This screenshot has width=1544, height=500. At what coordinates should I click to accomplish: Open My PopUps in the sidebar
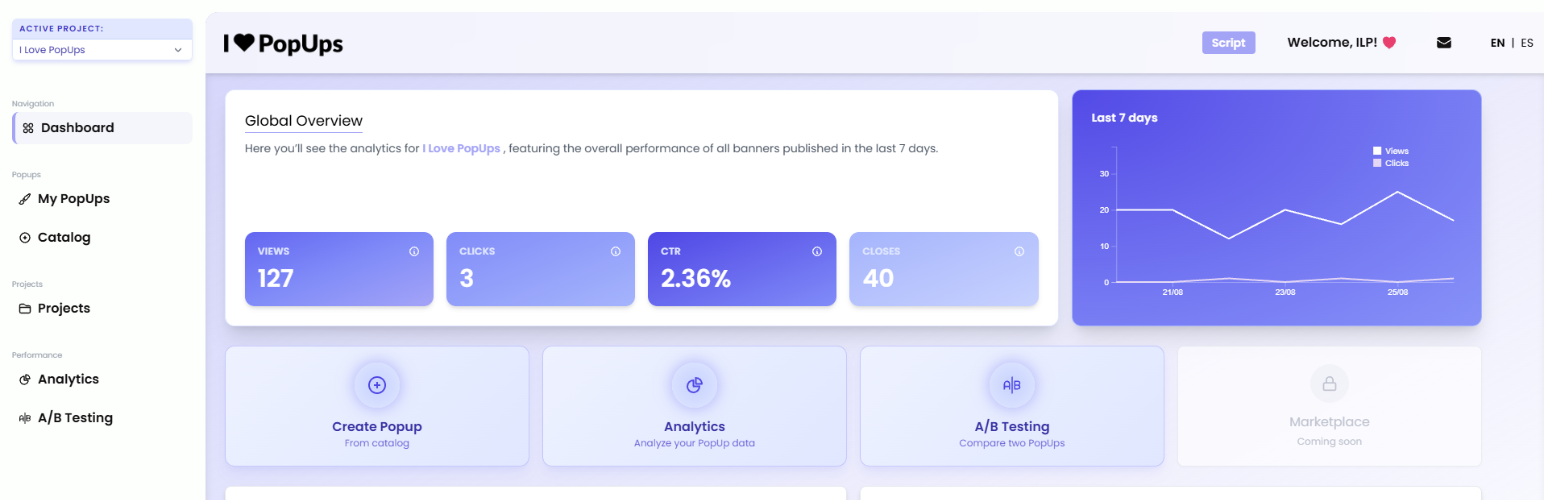(x=73, y=199)
